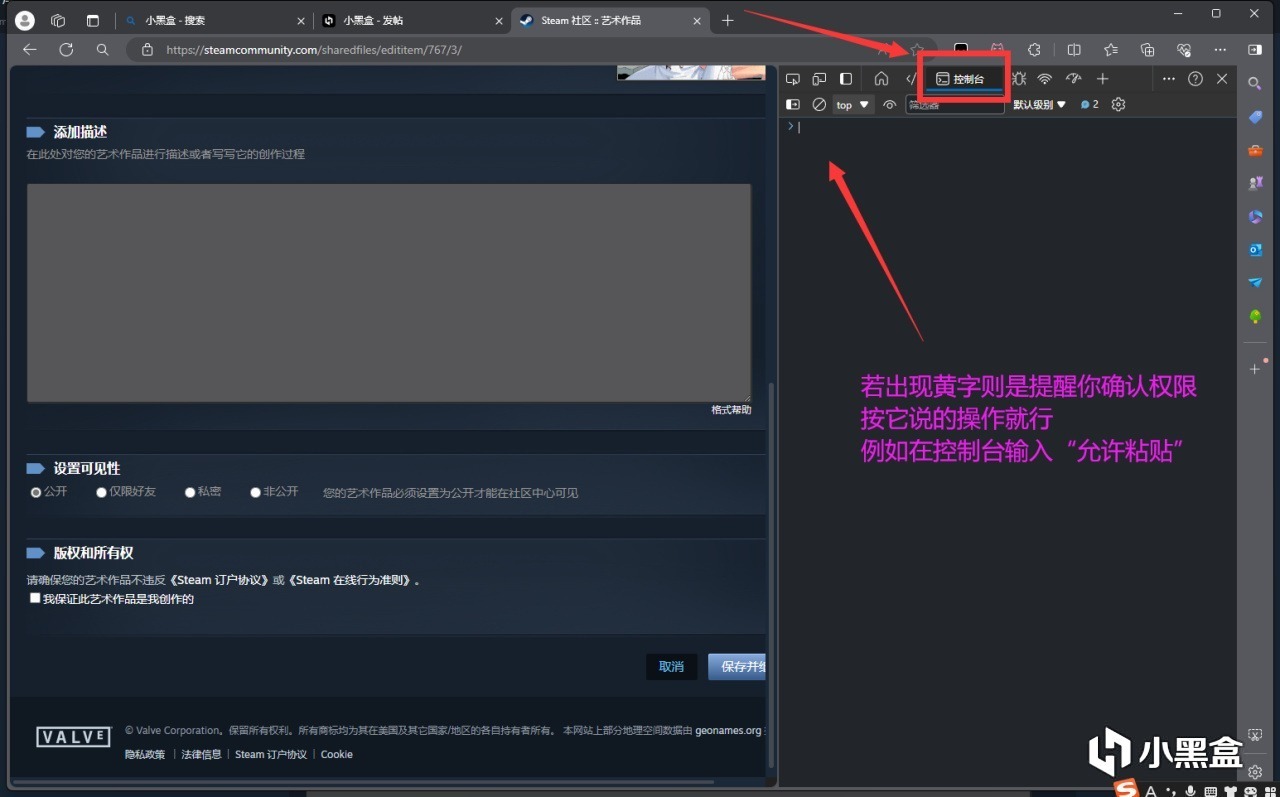Viewport: 1280px width, 797px height.
Task: Open the Steam 订户协议 footer link
Action: coord(271,755)
